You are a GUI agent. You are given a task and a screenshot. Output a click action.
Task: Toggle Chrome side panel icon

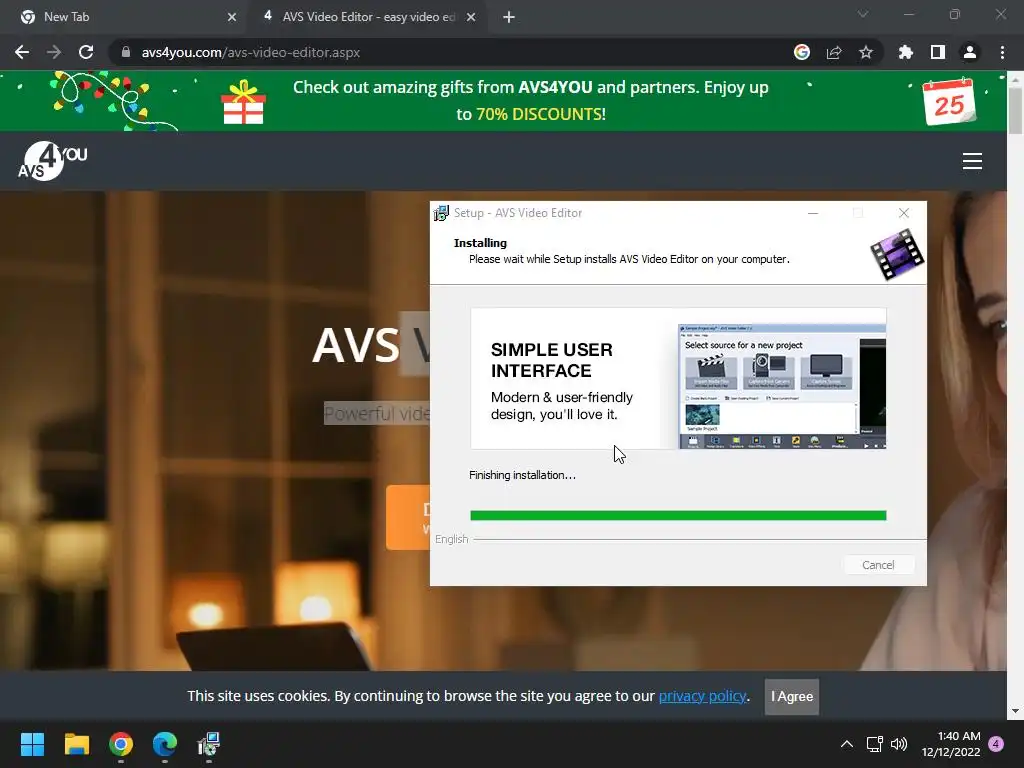(x=938, y=52)
